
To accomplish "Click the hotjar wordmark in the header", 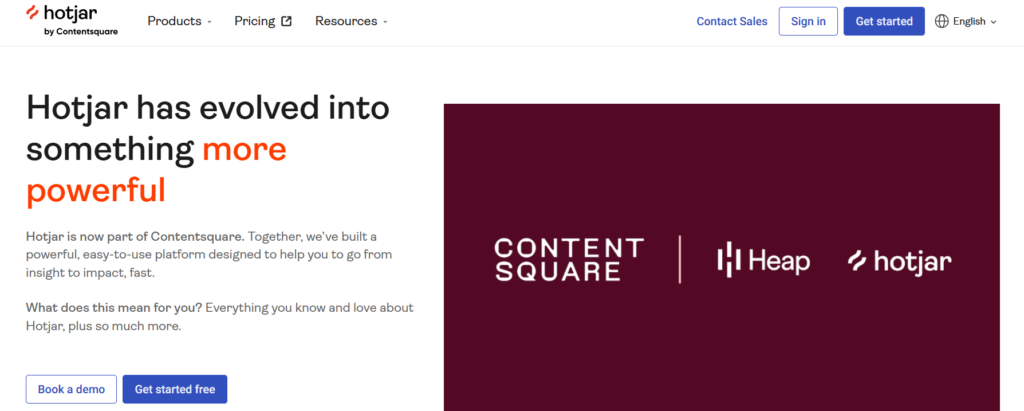I will coord(81,14).
